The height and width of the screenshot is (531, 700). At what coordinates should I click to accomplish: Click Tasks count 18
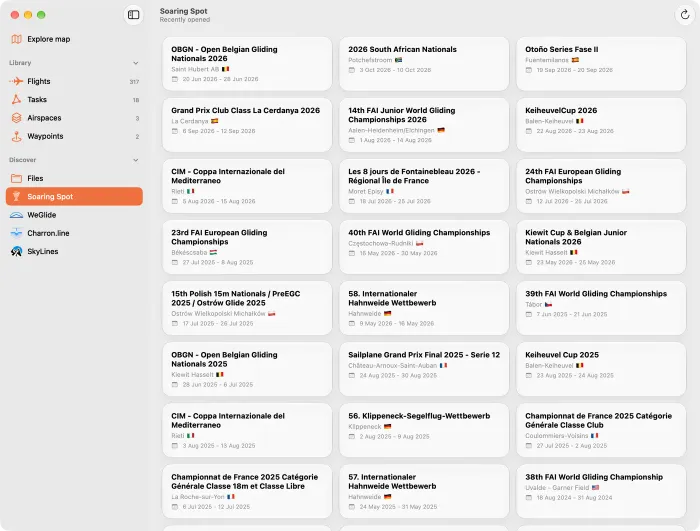tap(136, 100)
